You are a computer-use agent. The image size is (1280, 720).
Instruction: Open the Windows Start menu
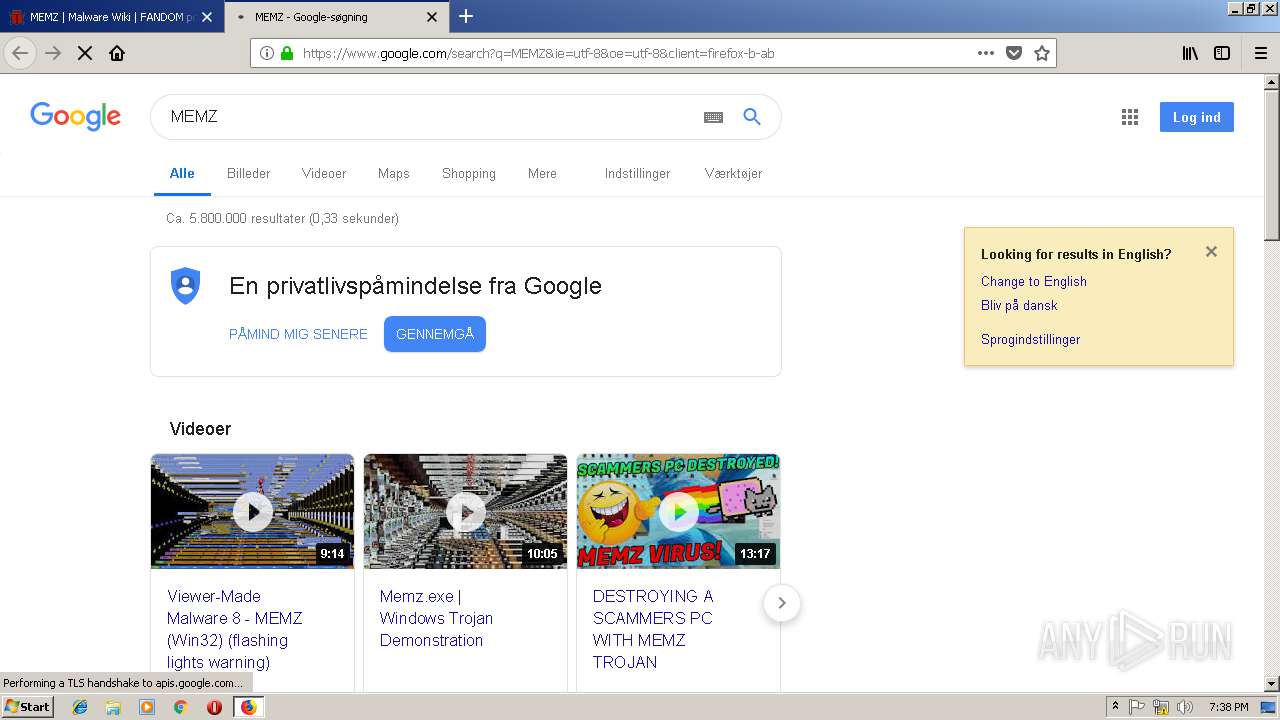(x=28, y=707)
